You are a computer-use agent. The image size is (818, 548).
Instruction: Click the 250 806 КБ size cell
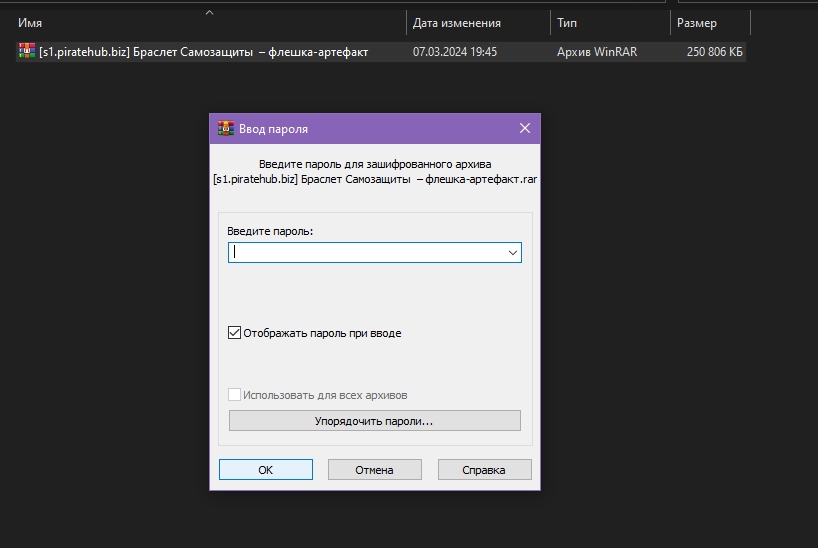714,52
